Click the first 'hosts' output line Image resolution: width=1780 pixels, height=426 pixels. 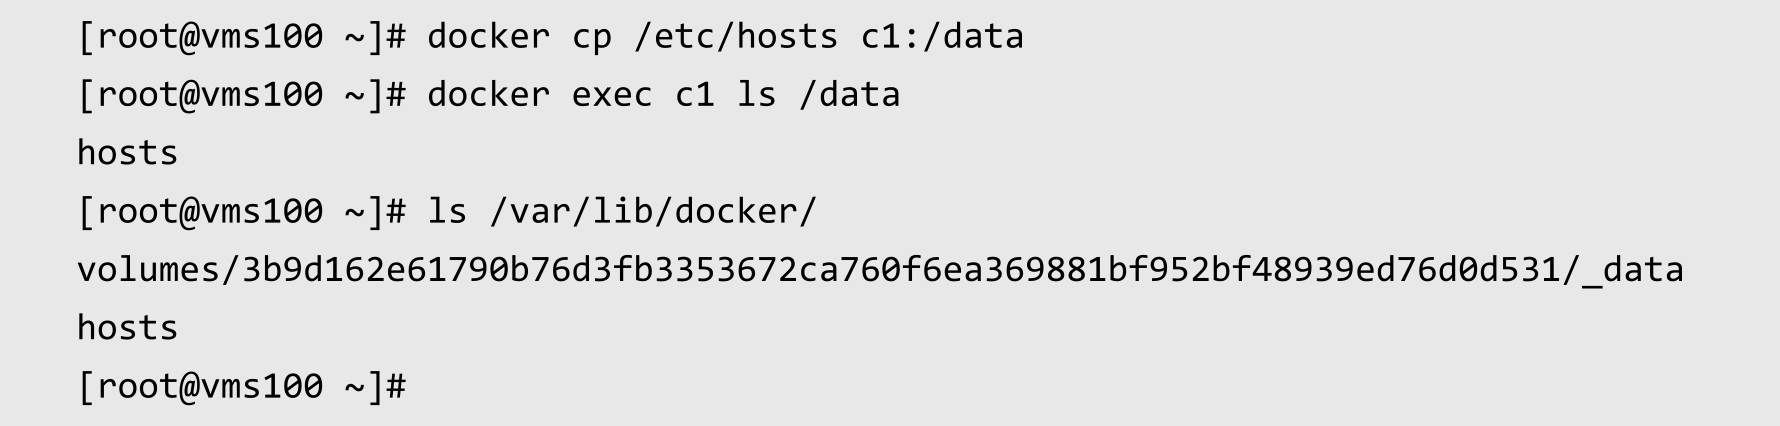pos(127,153)
